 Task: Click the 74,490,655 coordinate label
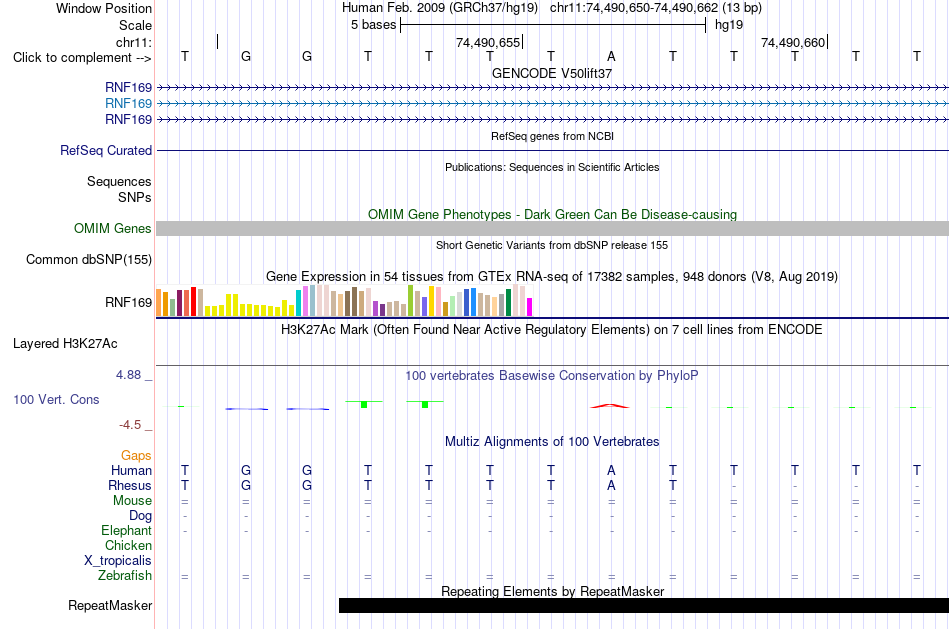point(488,42)
